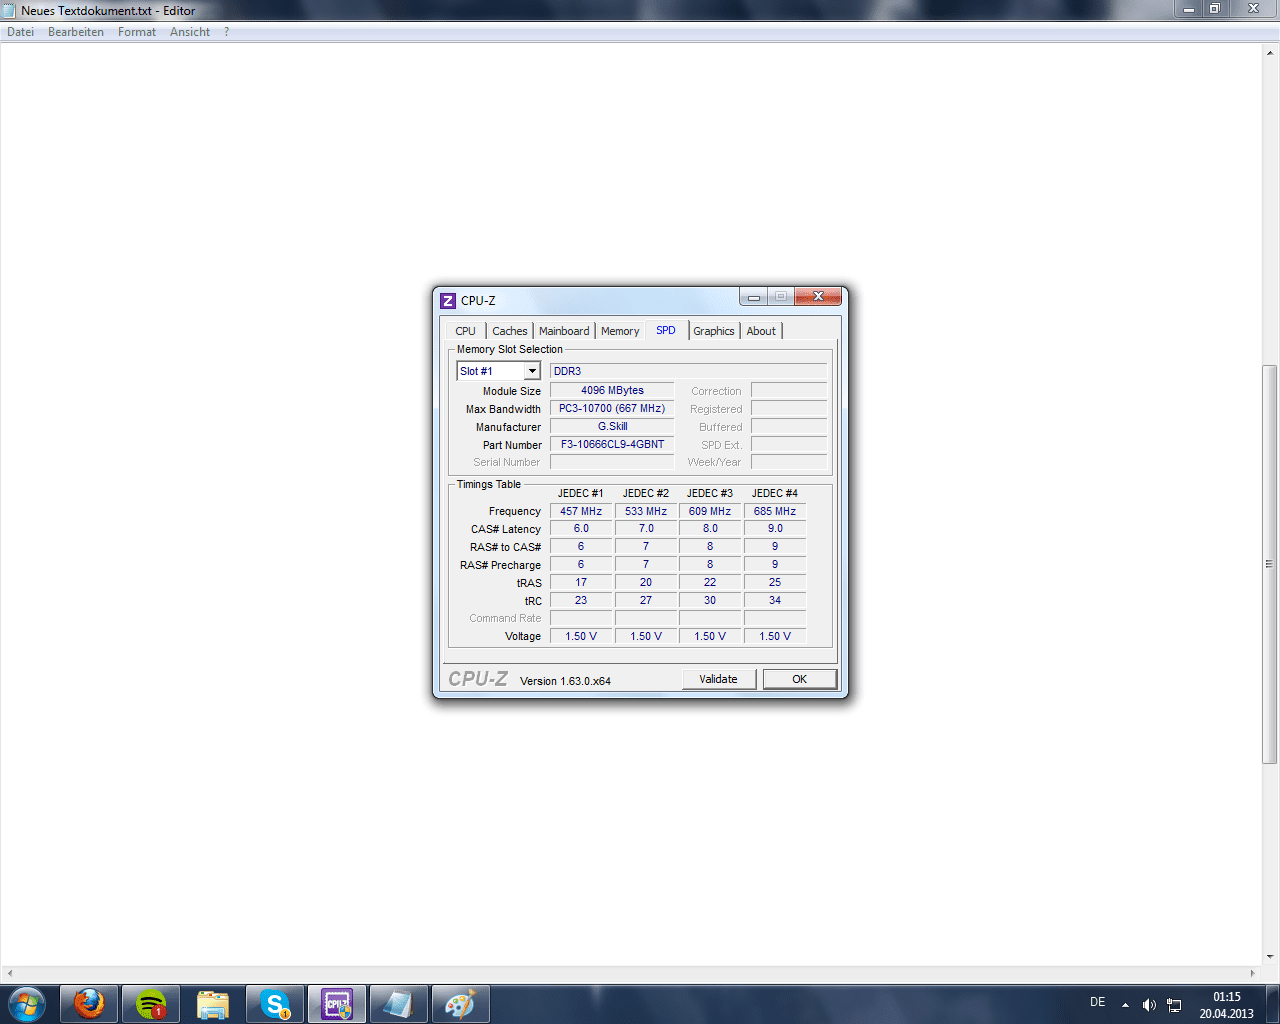1280x1024 pixels.
Task: Click the JEDEC #1 voltage 1.50 V
Action: [x=581, y=636]
